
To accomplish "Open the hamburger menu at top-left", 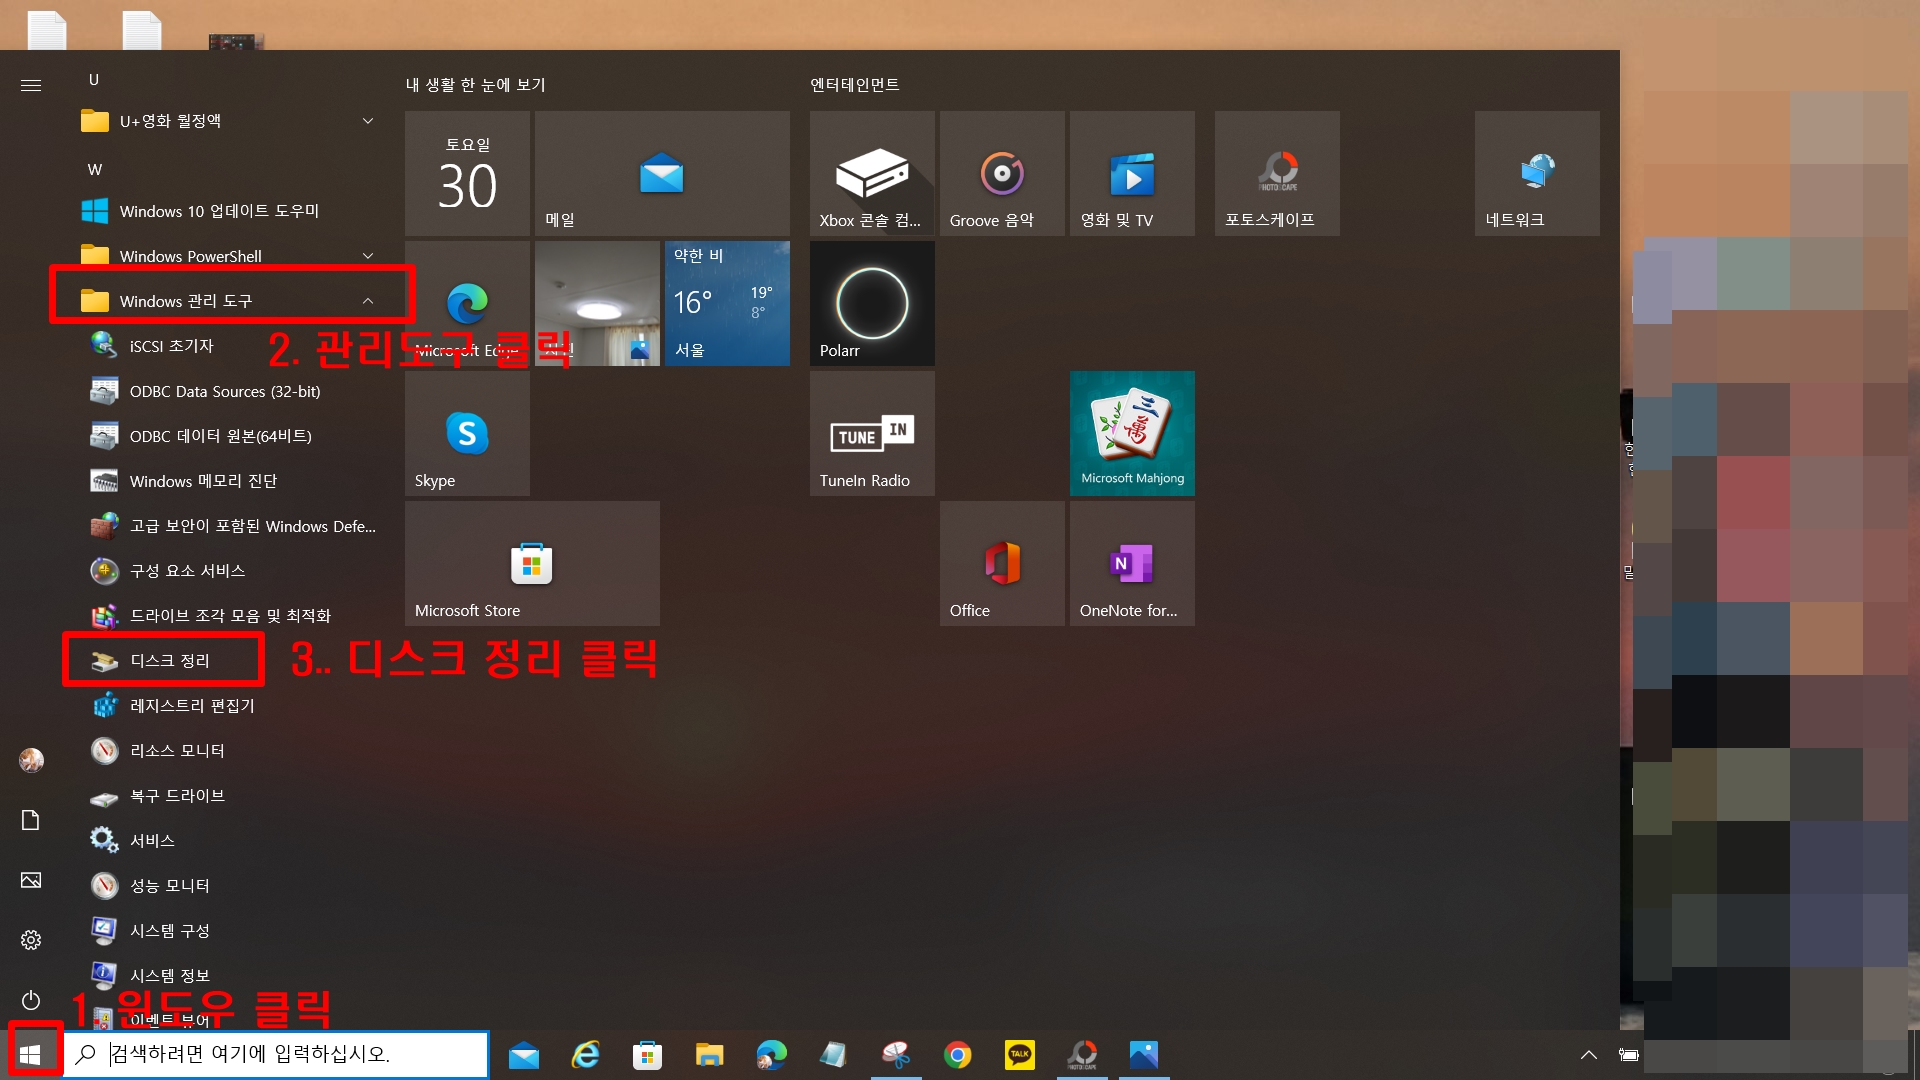I will (x=31, y=86).
